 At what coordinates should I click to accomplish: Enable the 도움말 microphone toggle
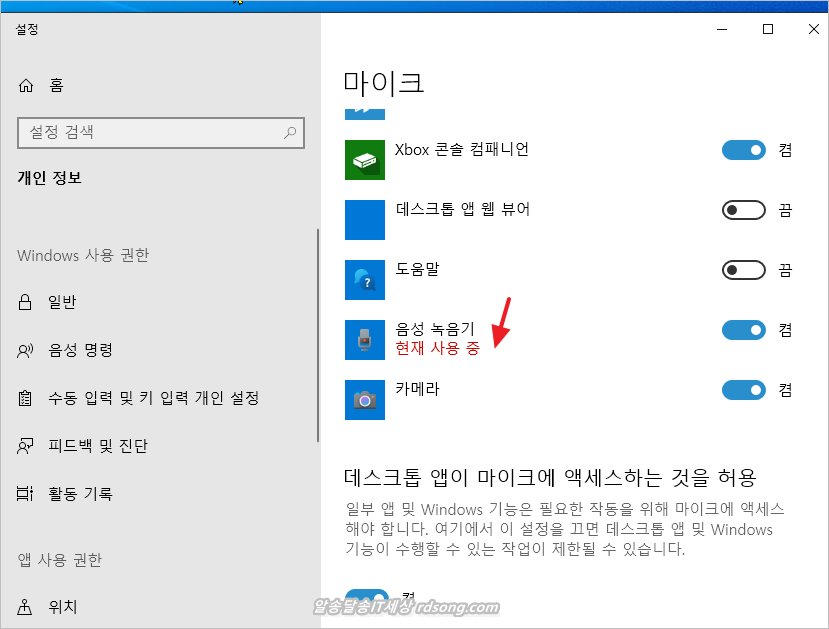coord(743,270)
